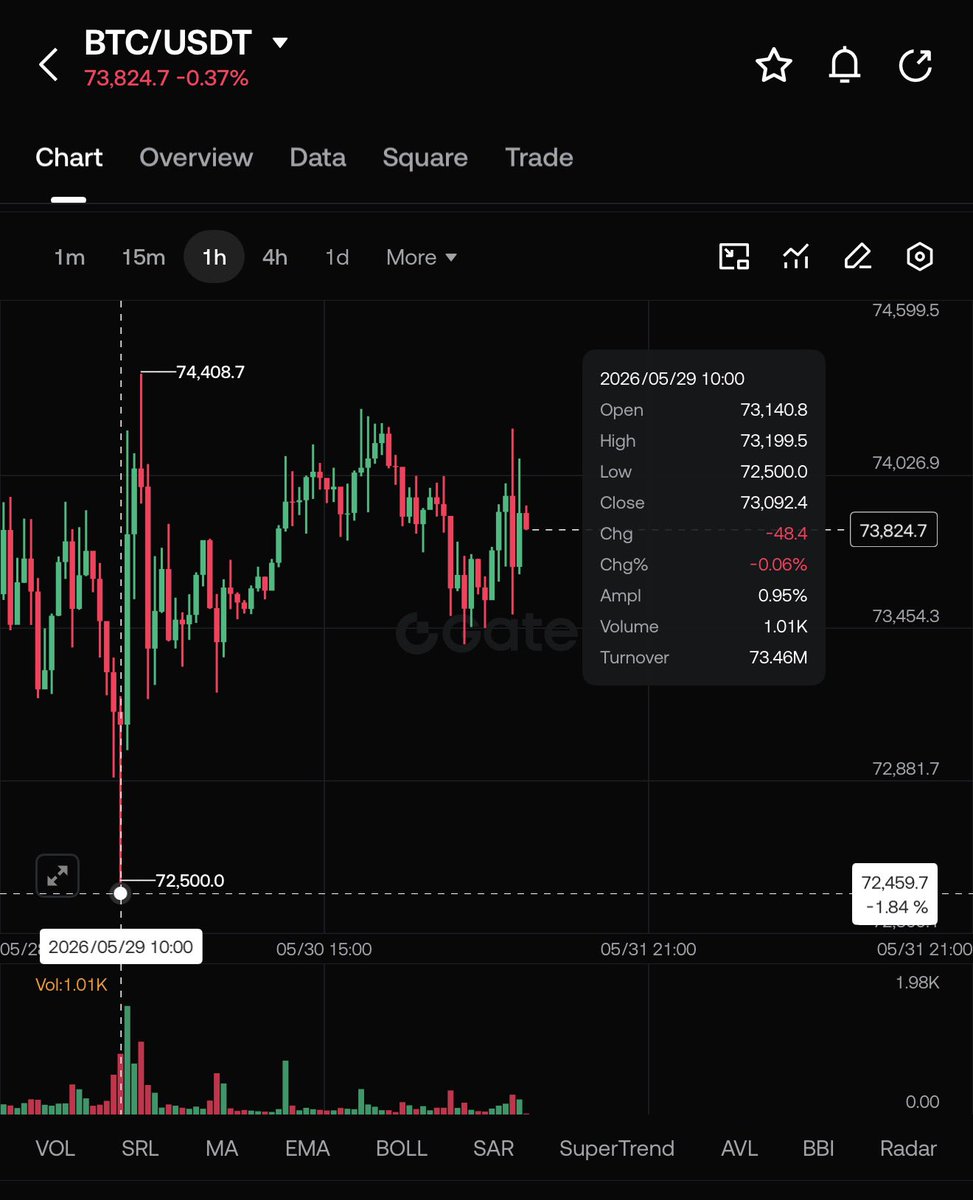Open price alert bell icon
The height and width of the screenshot is (1200, 973).
coord(845,65)
